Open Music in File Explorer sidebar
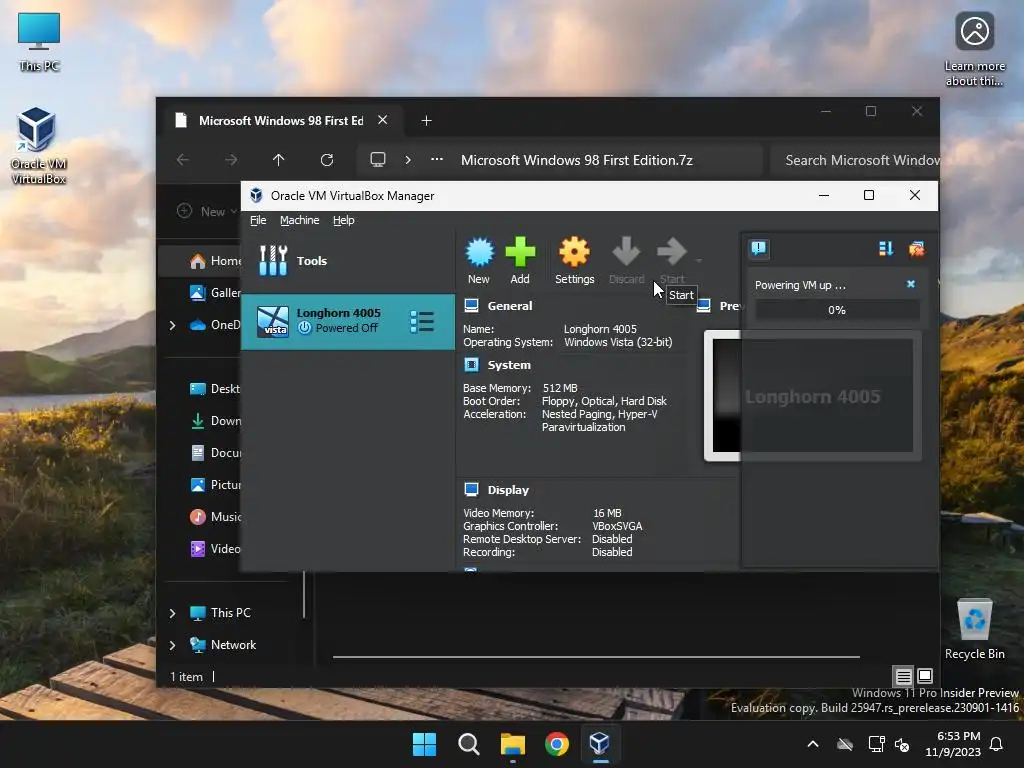This screenshot has width=1024, height=768. [216, 517]
